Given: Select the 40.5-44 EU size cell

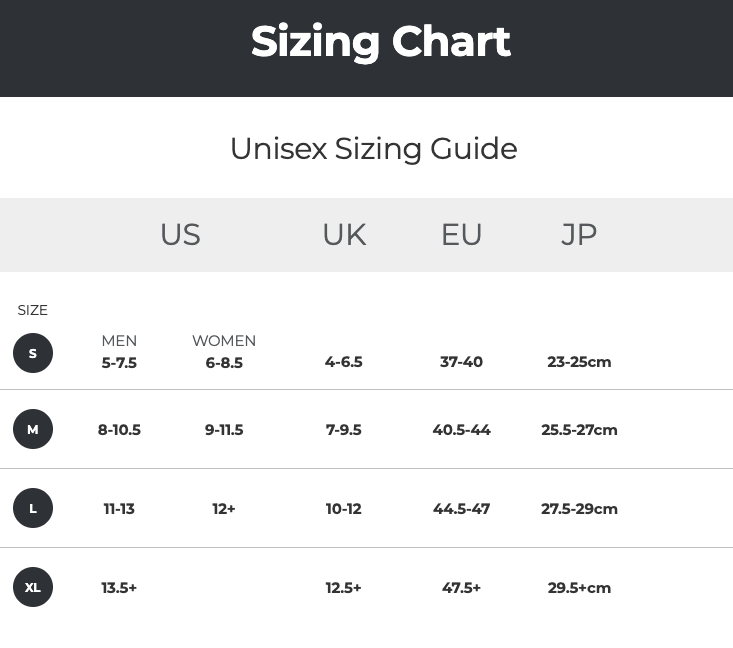Looking at the screenshot, I should [461, 430].
